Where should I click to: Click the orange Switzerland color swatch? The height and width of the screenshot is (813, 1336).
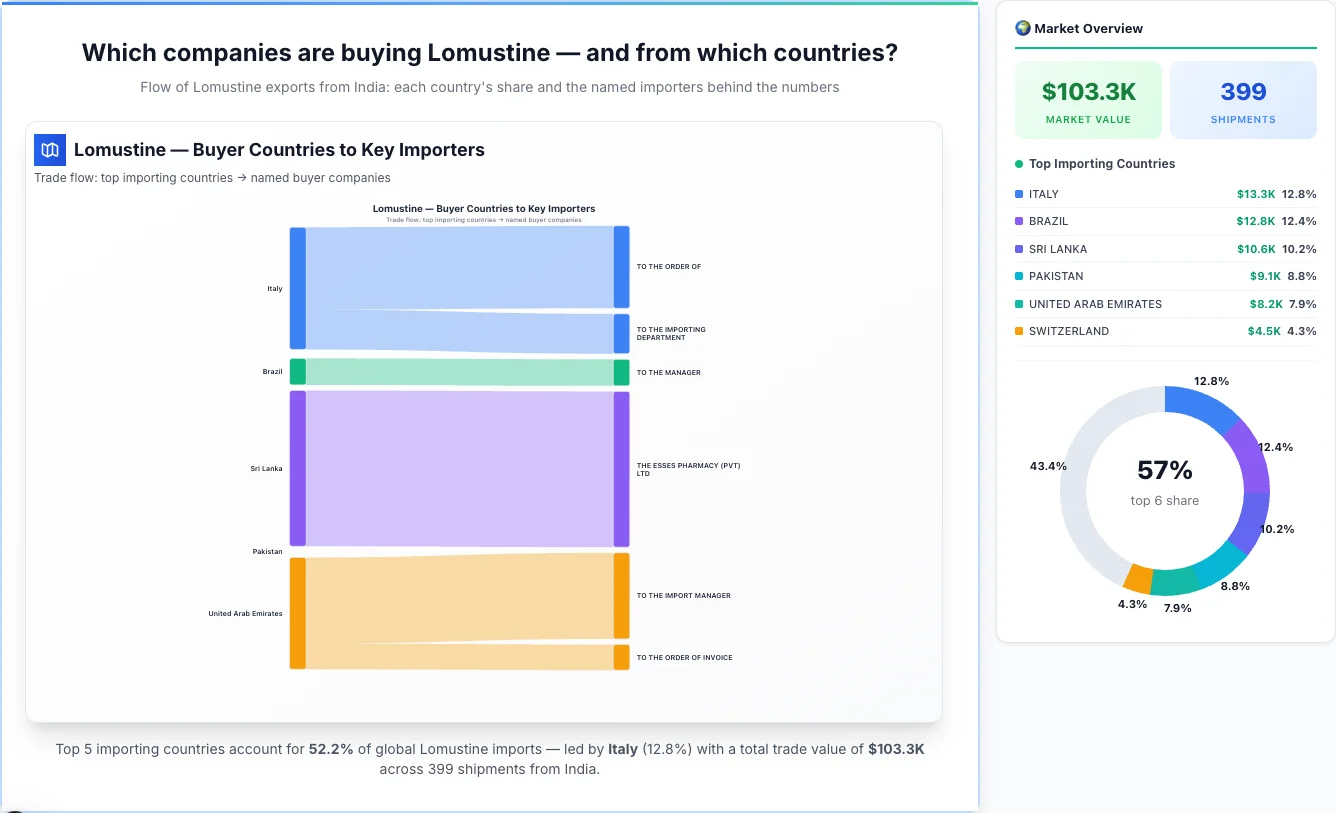1020,331
